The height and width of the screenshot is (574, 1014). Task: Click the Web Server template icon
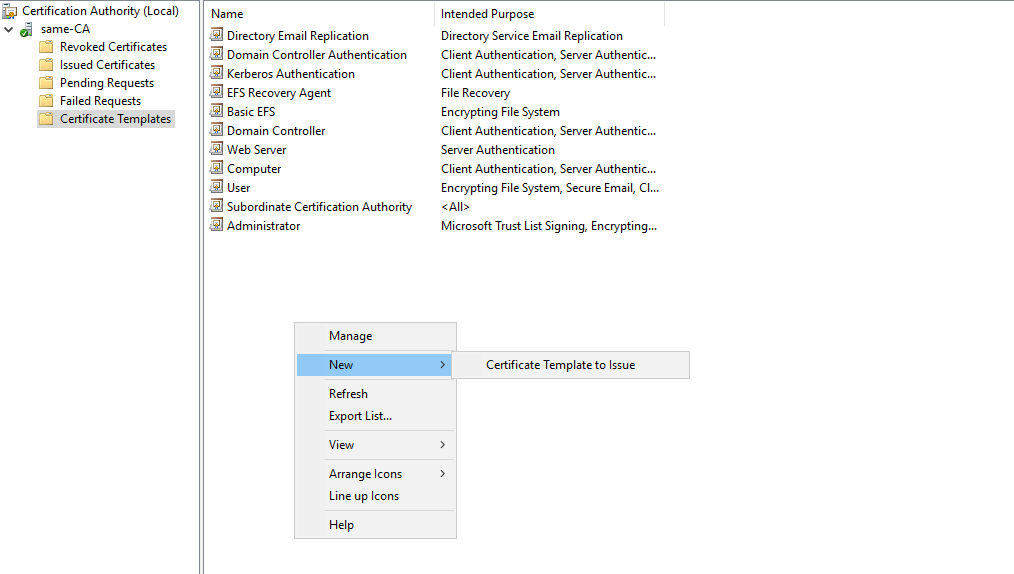(x=217, y=149)
